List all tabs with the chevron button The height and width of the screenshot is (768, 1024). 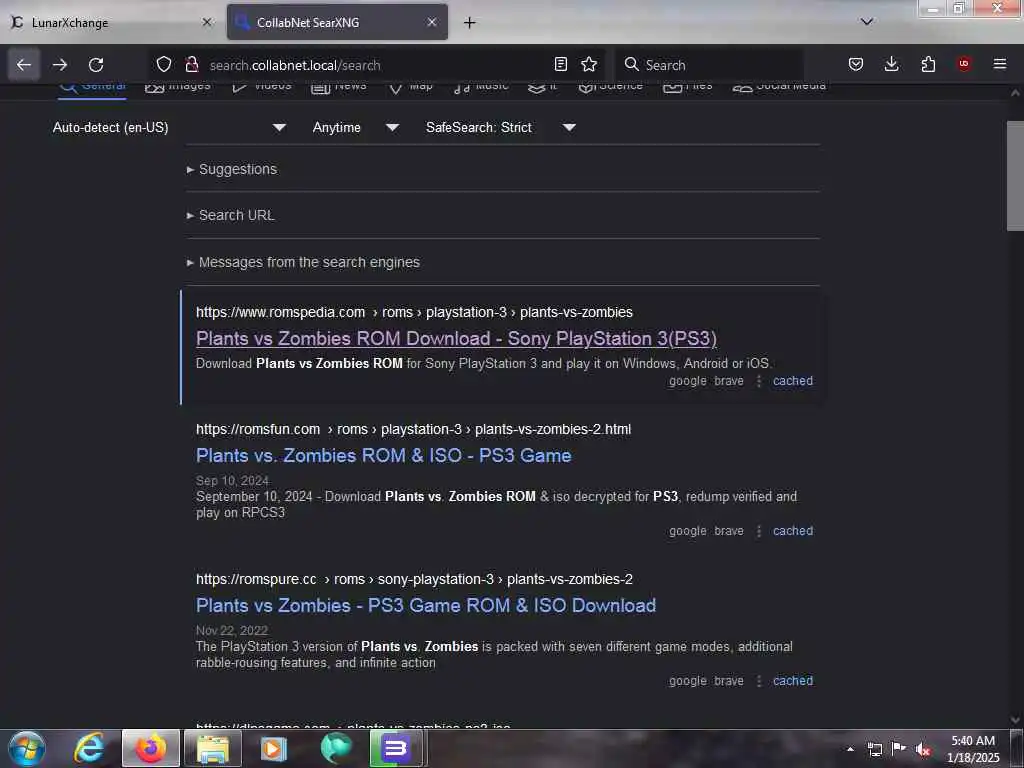[x=867, y=22]
